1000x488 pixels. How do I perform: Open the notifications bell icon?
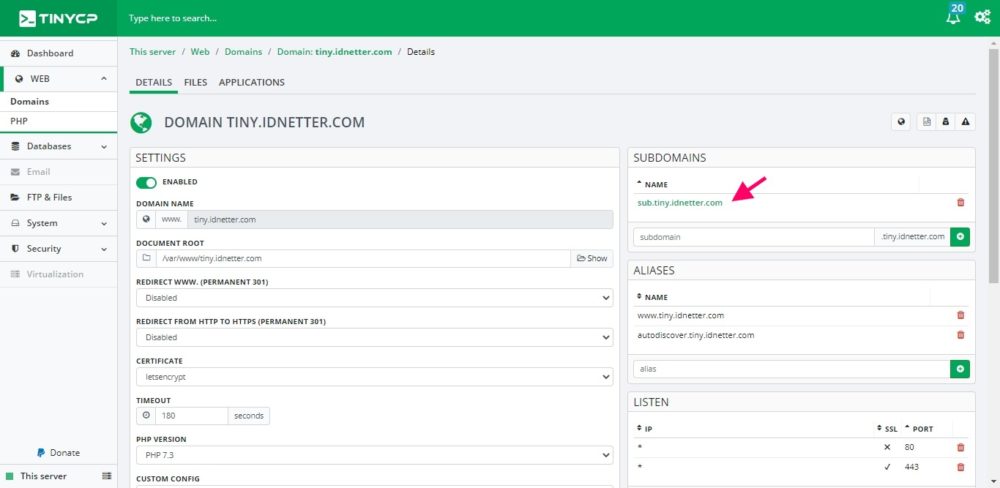click(953, 17)
